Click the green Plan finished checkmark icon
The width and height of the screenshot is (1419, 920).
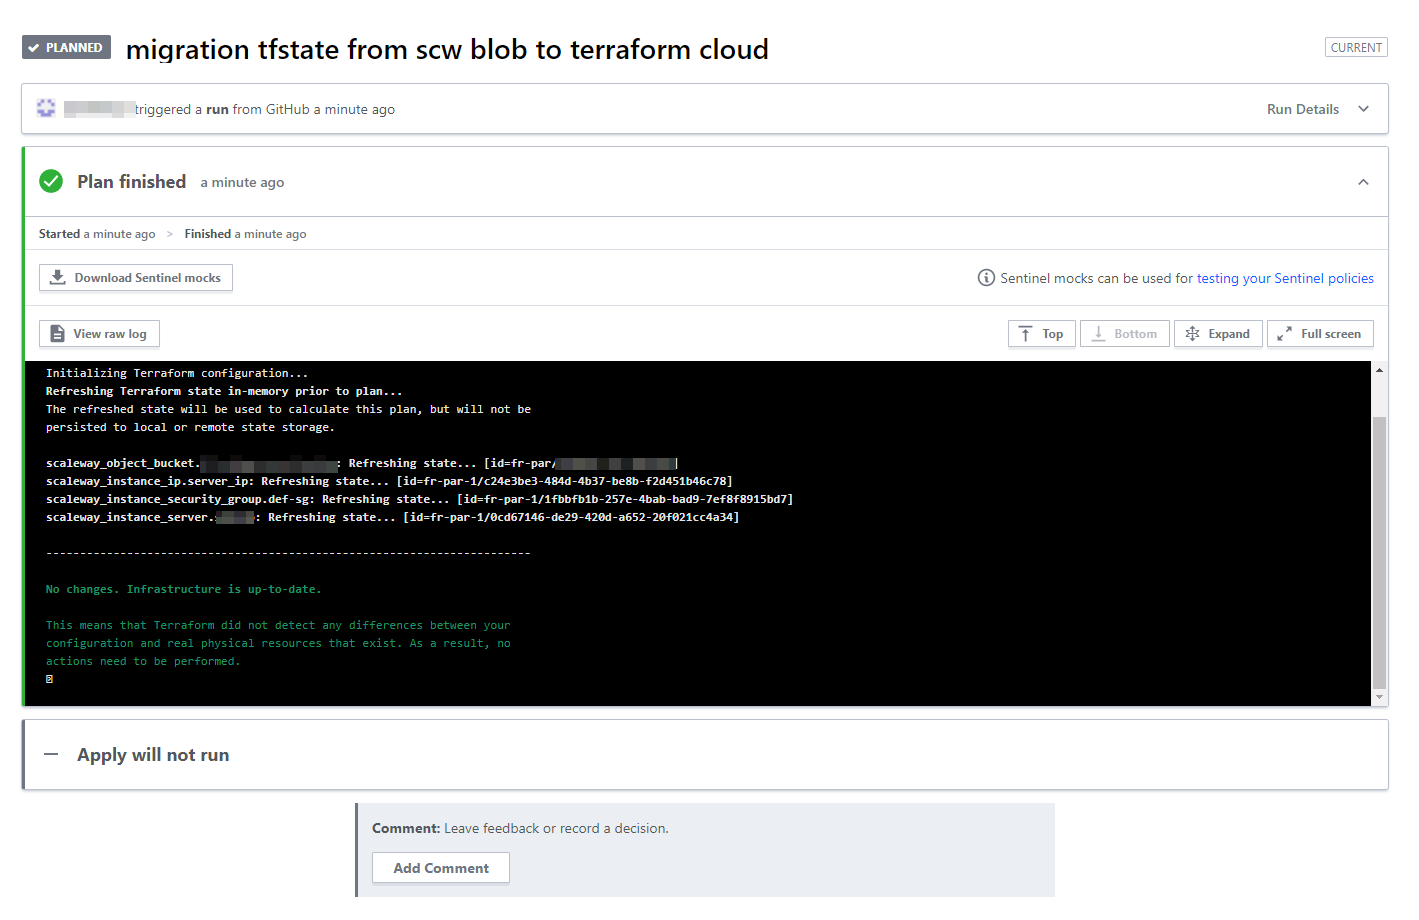tap(51, 181)
